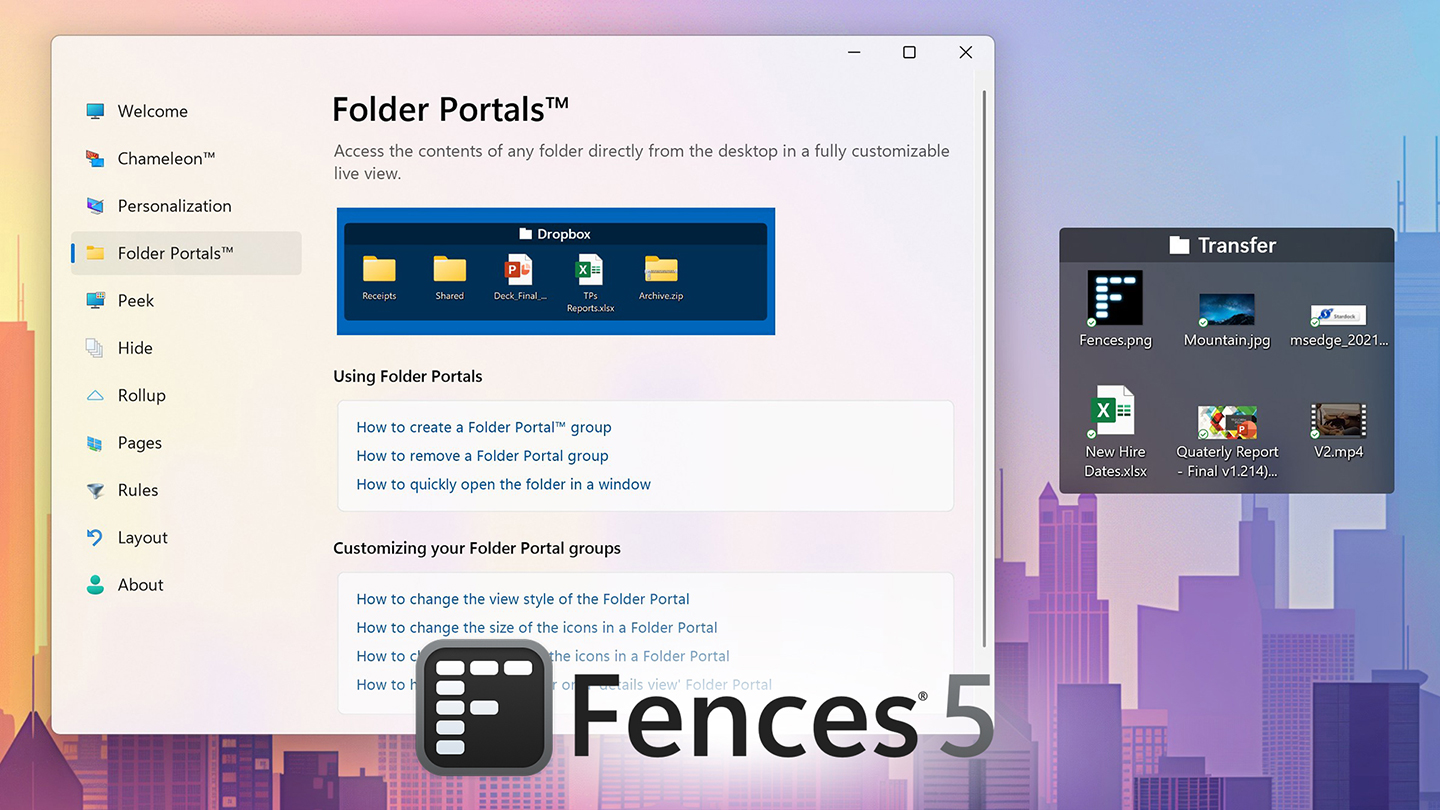Click How to remove a Folder Portal group
Image resolution: width=1440 pixels, height=810 pixels.
482,455
